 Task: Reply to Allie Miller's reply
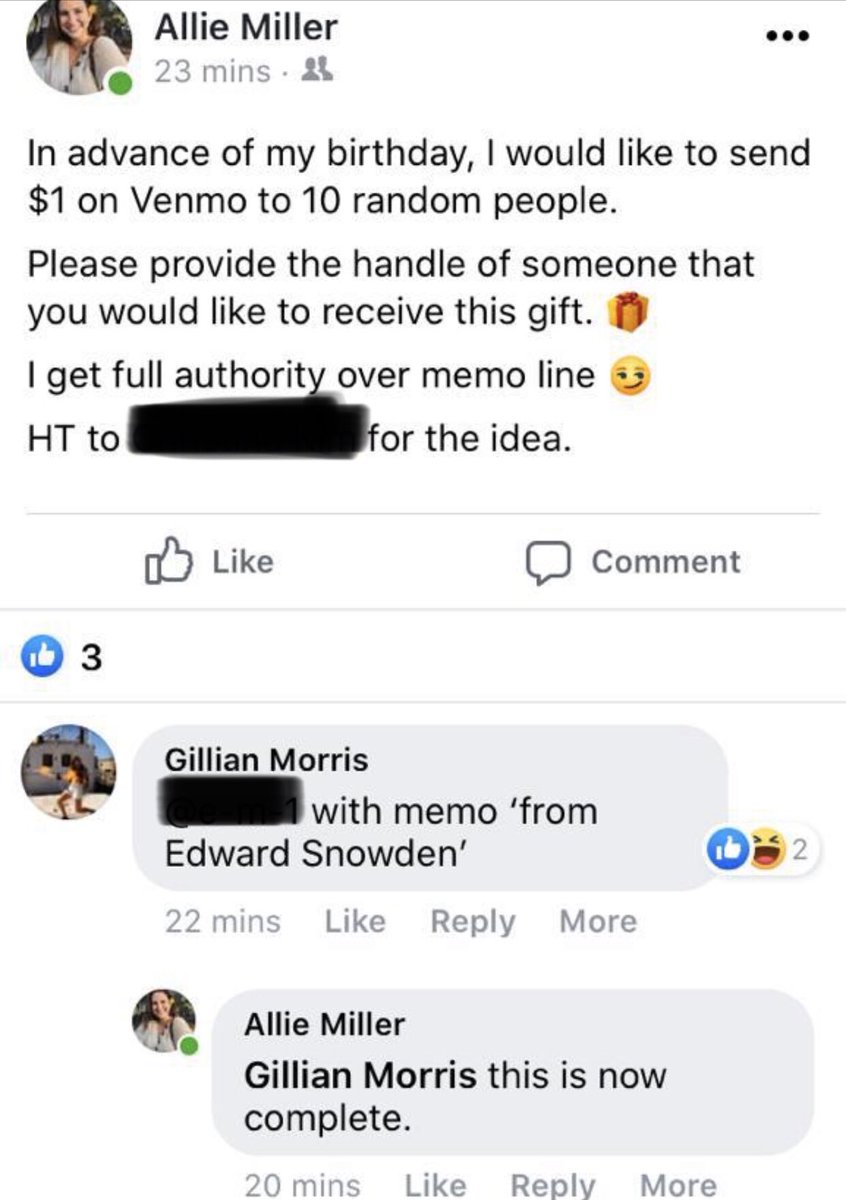pyautogui.click(x=553, y=1186)
